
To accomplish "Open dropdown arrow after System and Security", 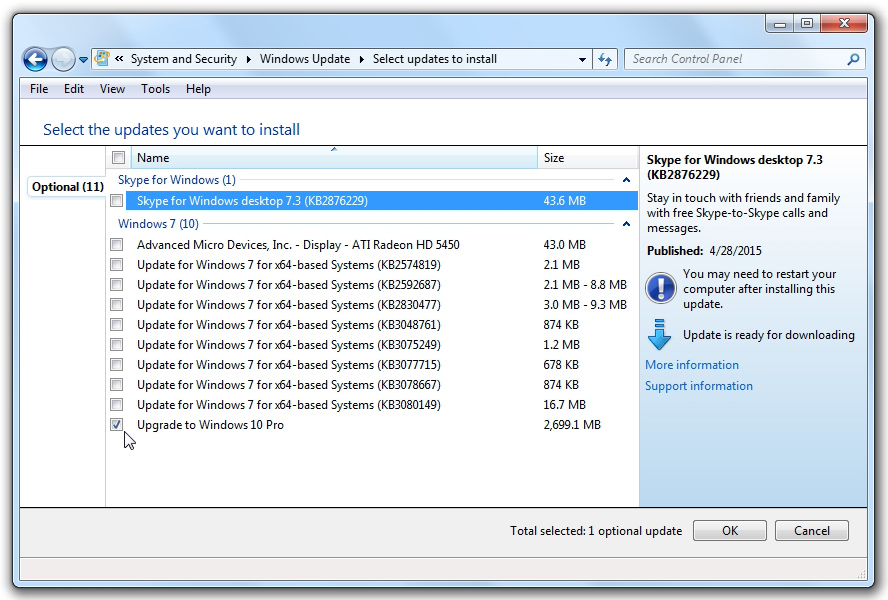I will (248, 59).
